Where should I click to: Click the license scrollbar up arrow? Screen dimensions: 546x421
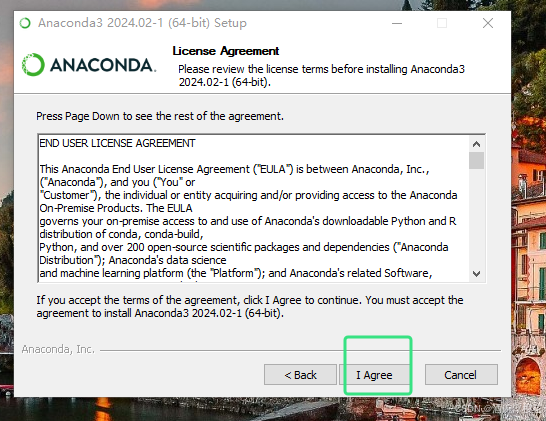point(476,144)
